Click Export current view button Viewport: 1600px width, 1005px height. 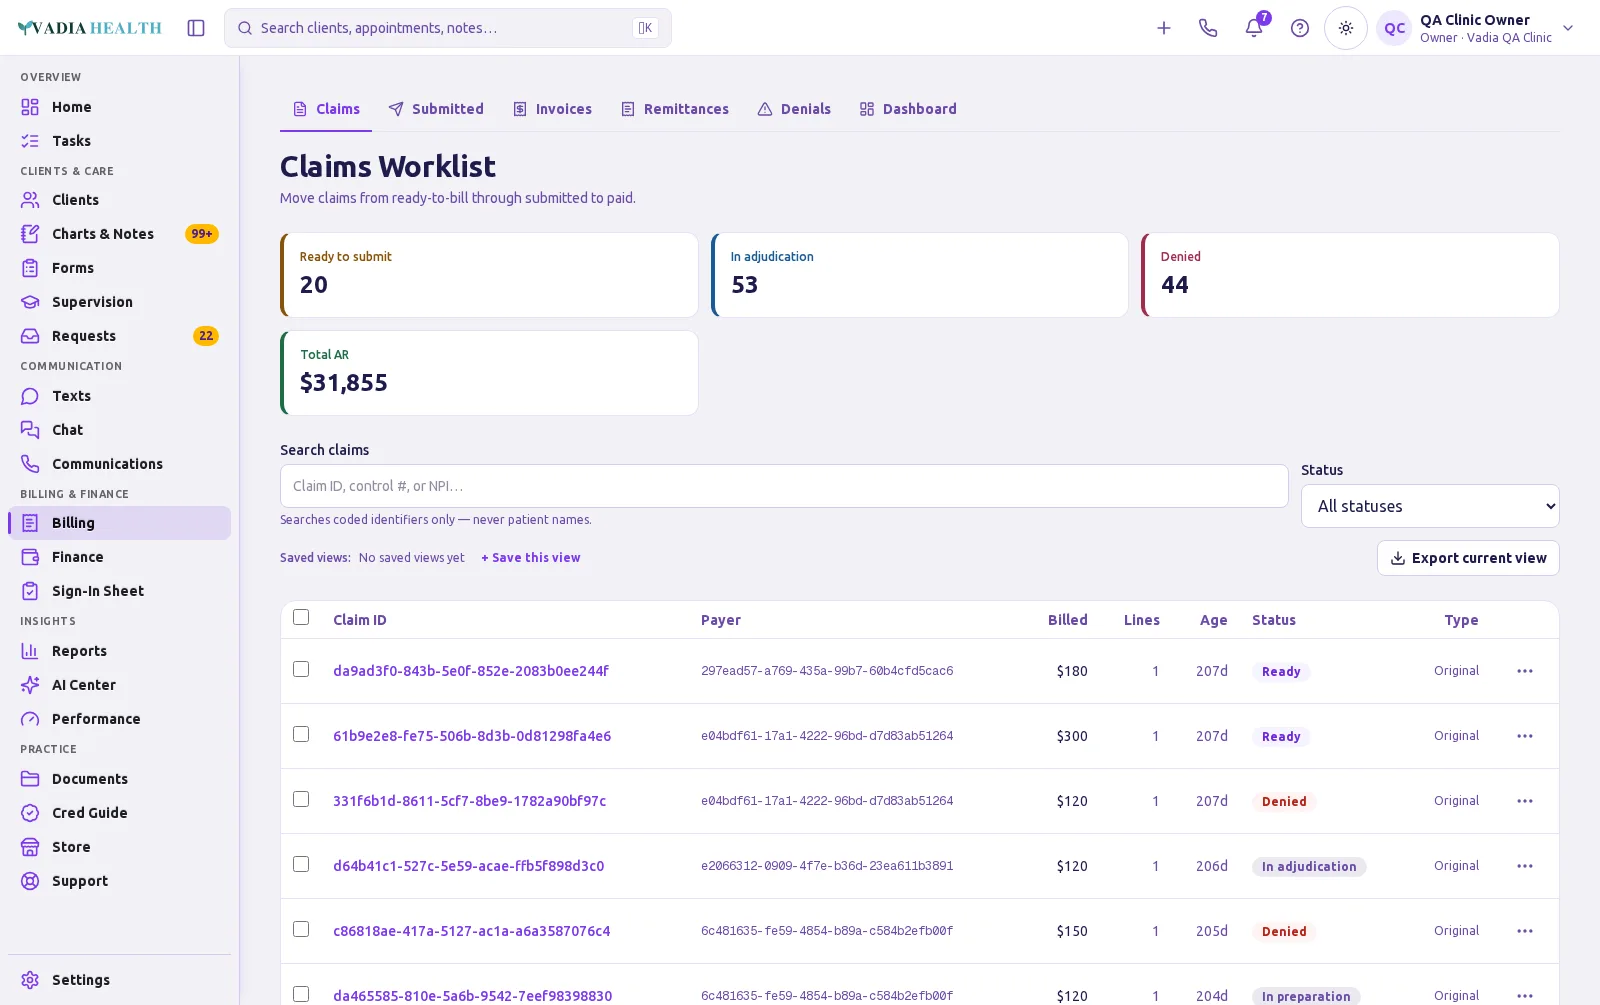(1468, 558)
